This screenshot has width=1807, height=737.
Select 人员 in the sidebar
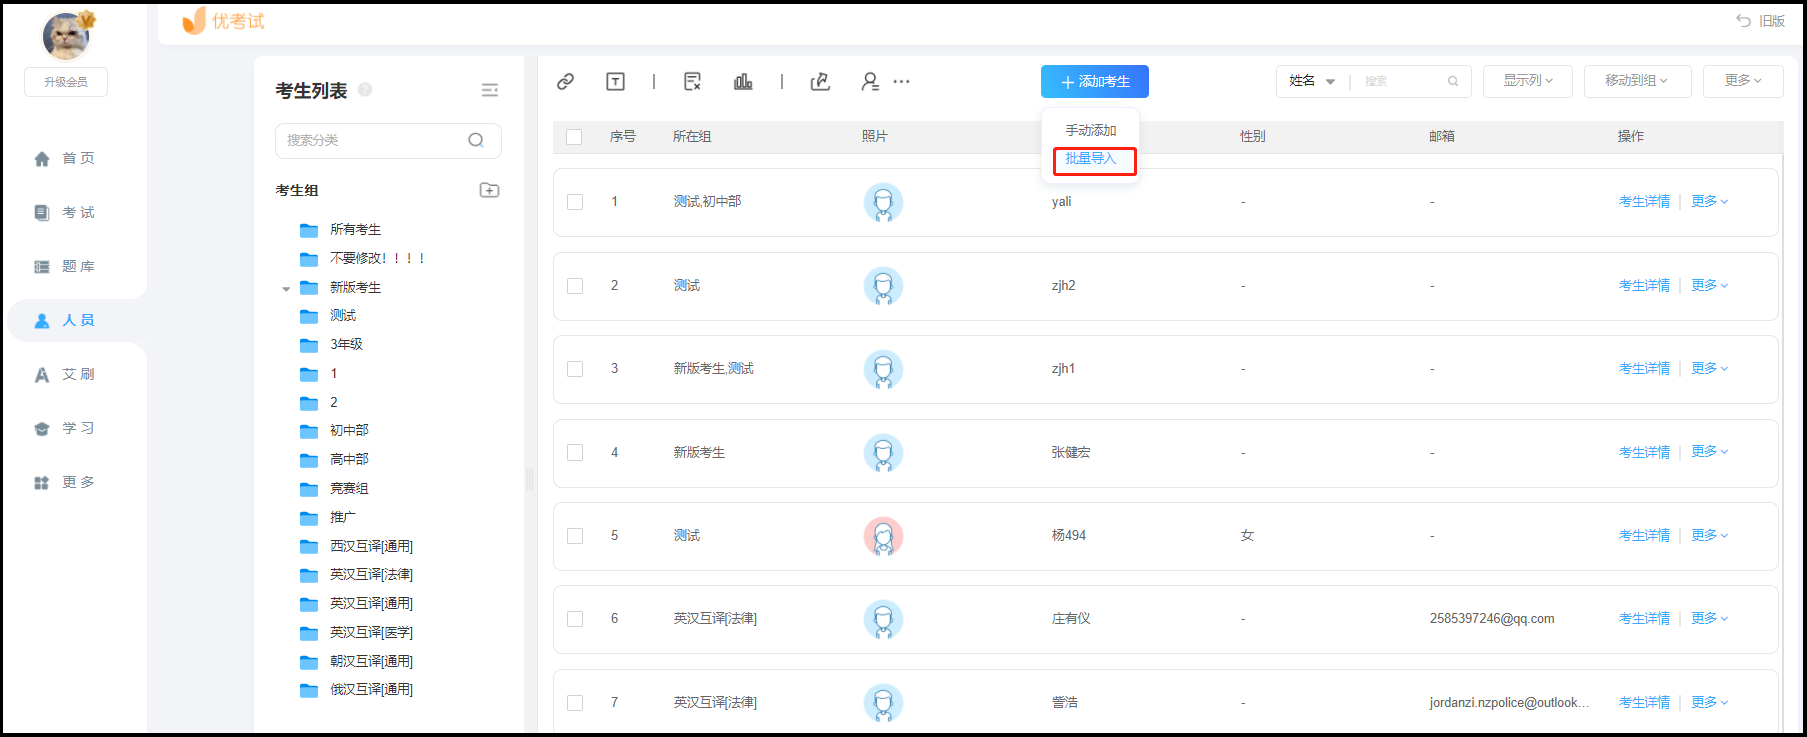(65, 320)
